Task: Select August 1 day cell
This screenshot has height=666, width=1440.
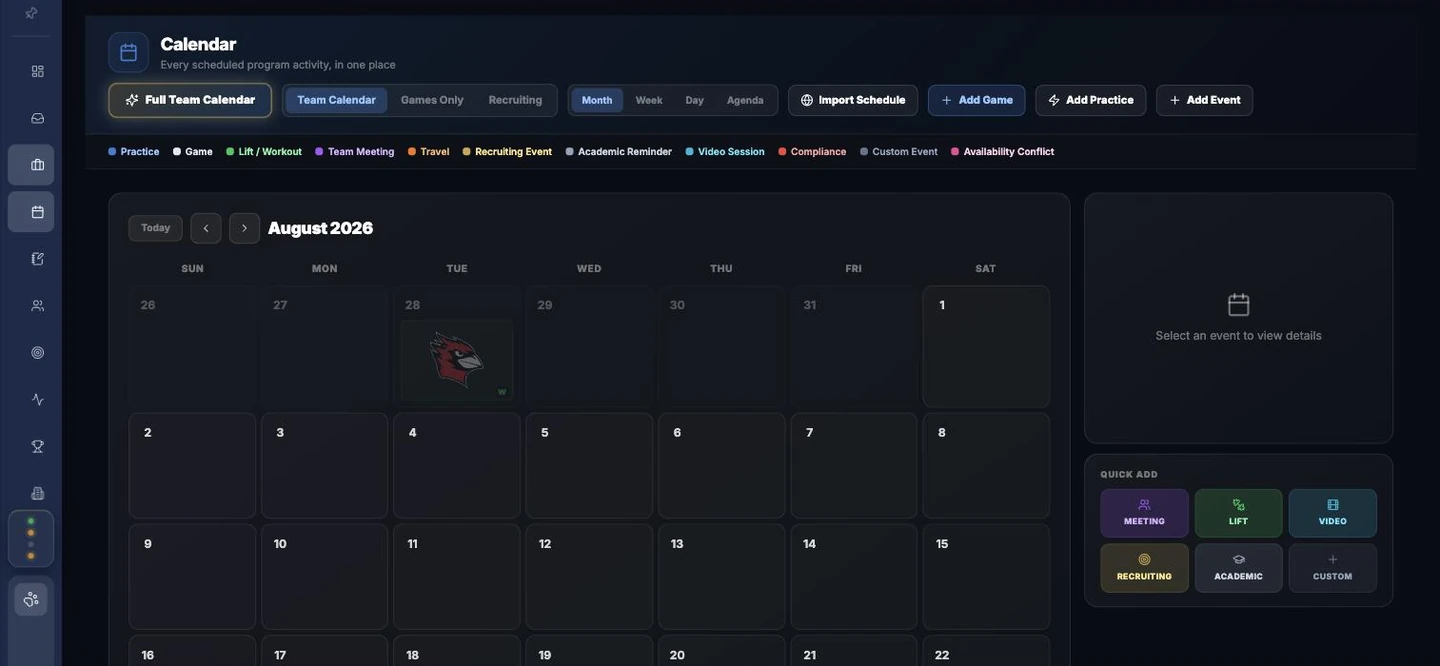Action: click(x=986, y=347)
